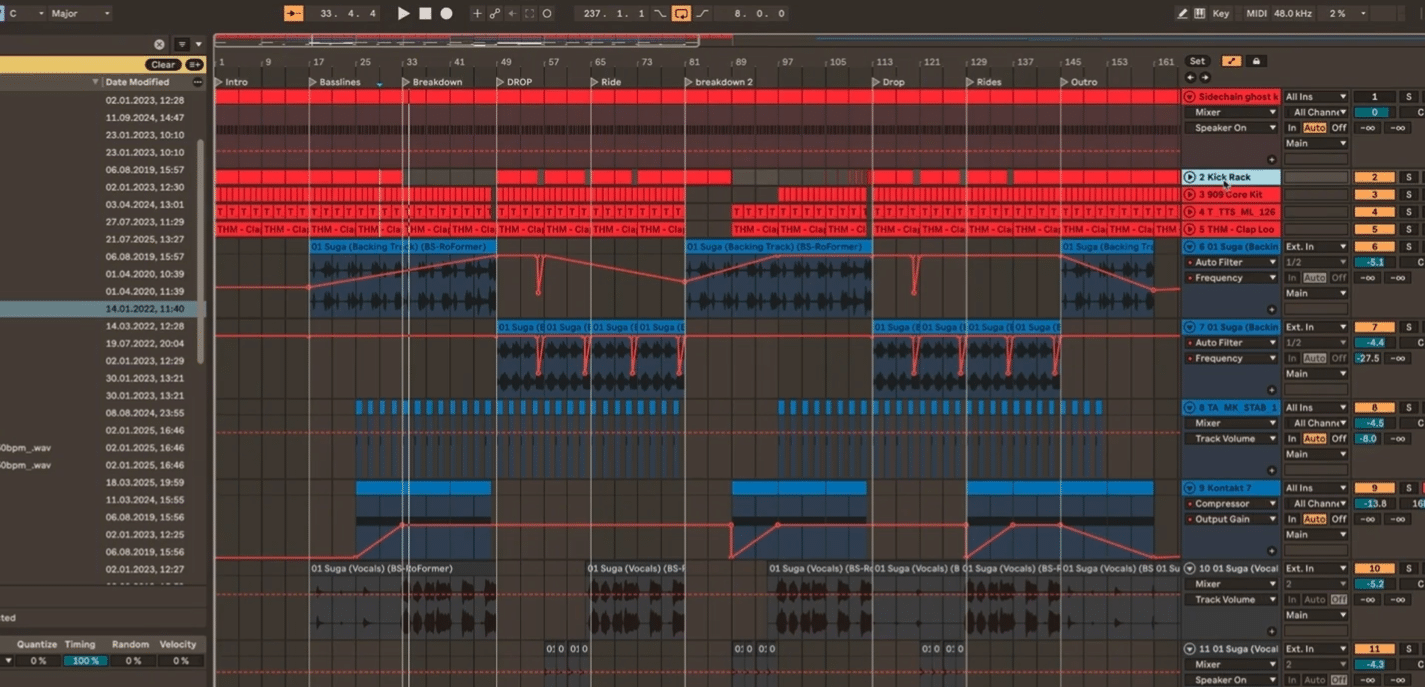Enable draw mode with the pencil icon
The image size is (1425, 687).
coord(1182,13)
